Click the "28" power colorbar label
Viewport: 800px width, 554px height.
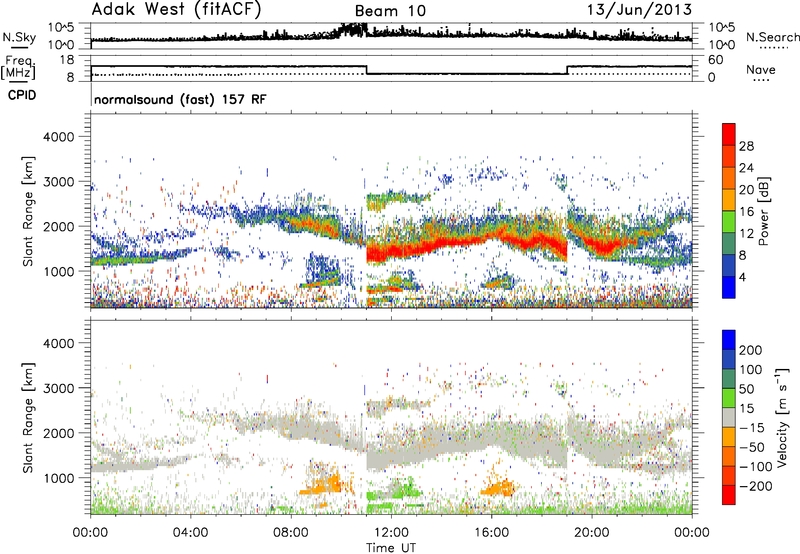tap(746, 146)
